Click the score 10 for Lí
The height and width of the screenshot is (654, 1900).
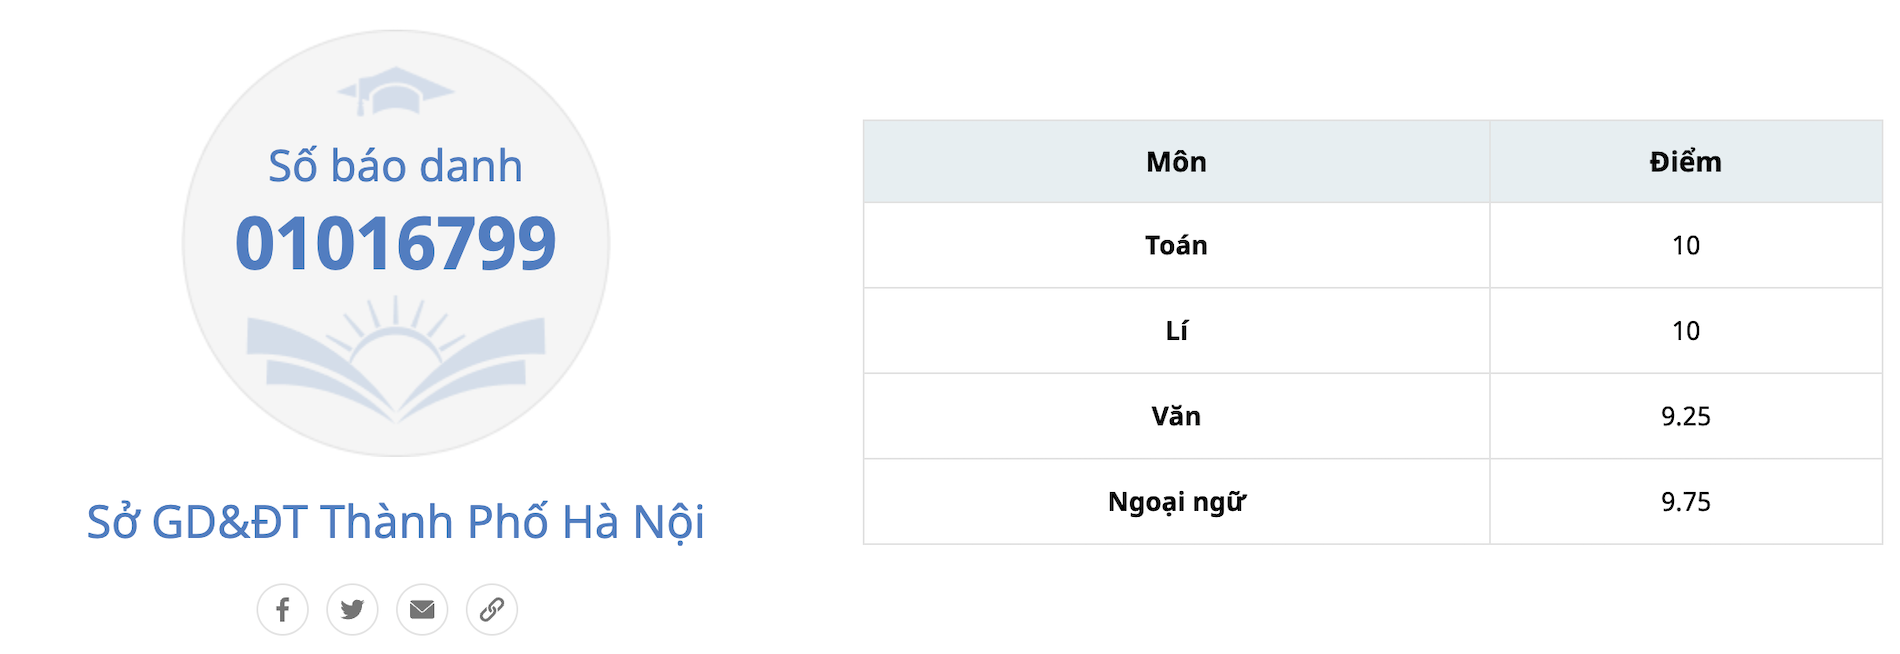pos(1685,331)
